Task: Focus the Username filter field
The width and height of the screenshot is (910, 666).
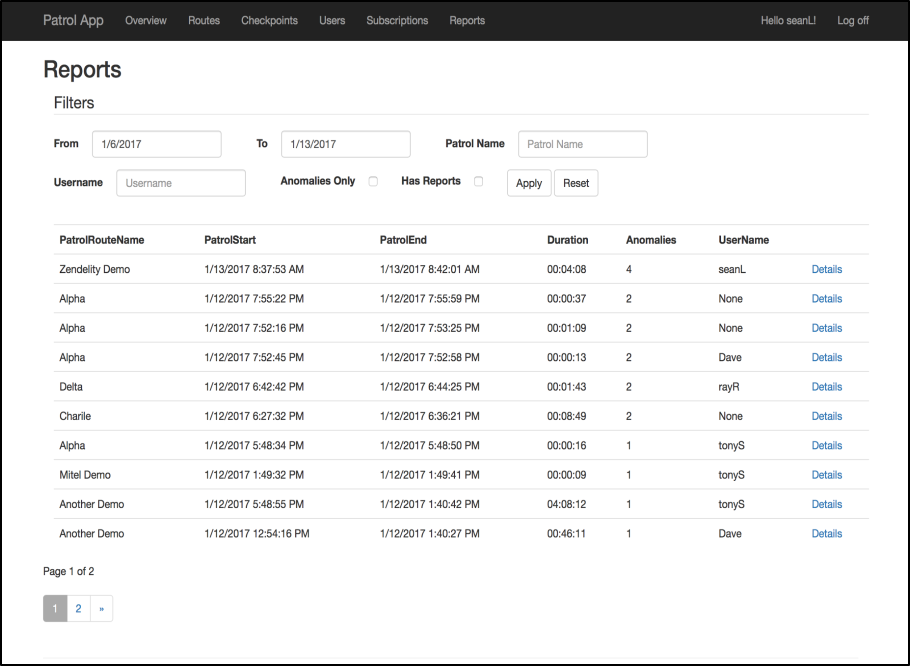Action: coord(181,183)
